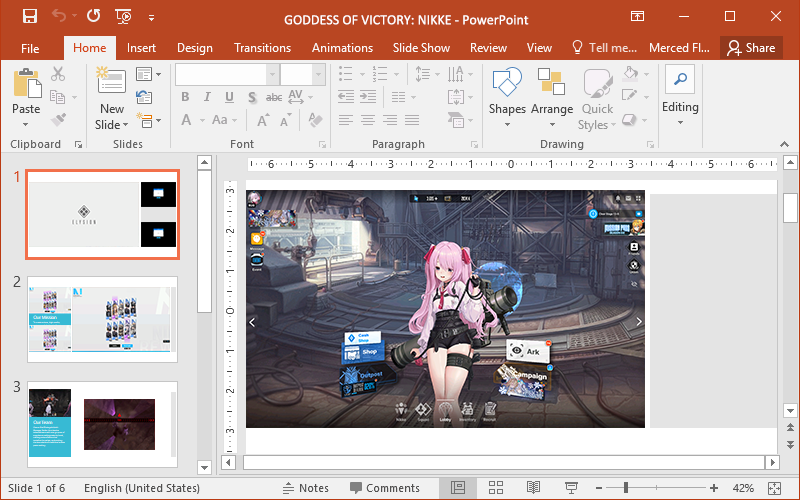Switch to the Design tab
Screen dimensions: 800x500
click(x=194, y=48)
